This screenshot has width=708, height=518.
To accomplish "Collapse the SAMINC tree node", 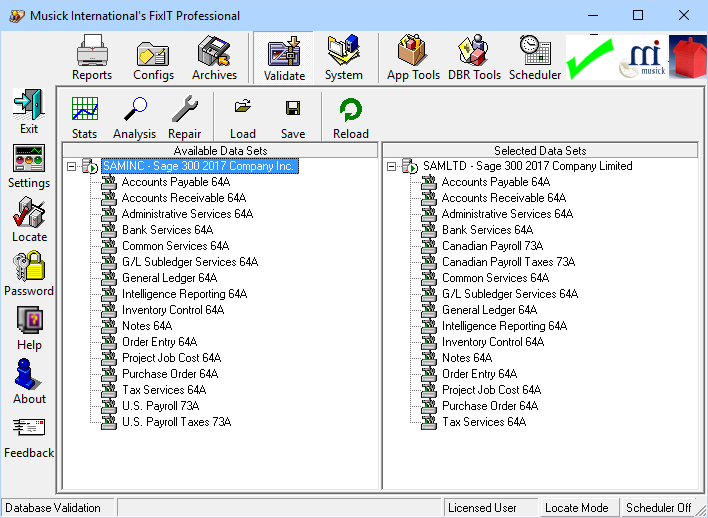I will click(71, 167).
